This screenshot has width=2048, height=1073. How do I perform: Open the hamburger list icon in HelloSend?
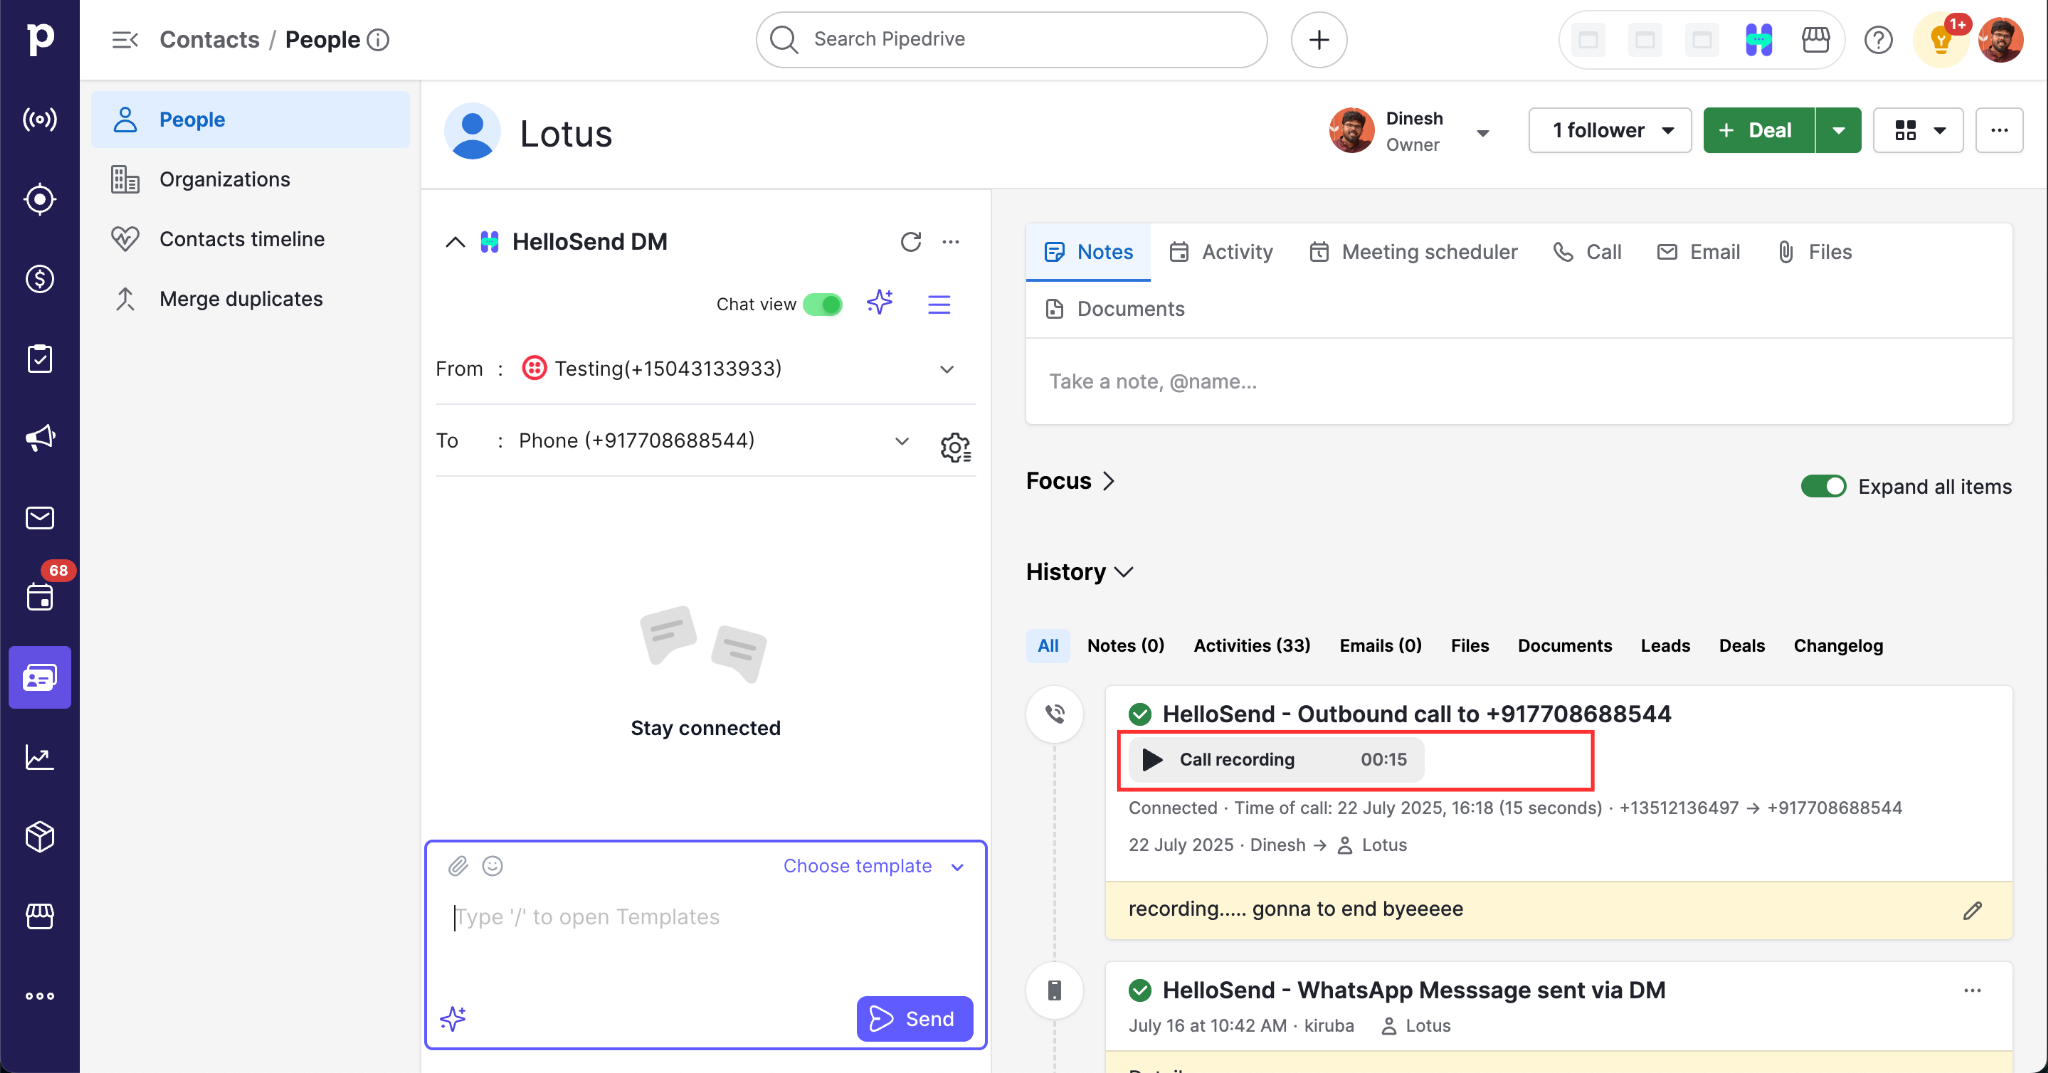(939, 304)
